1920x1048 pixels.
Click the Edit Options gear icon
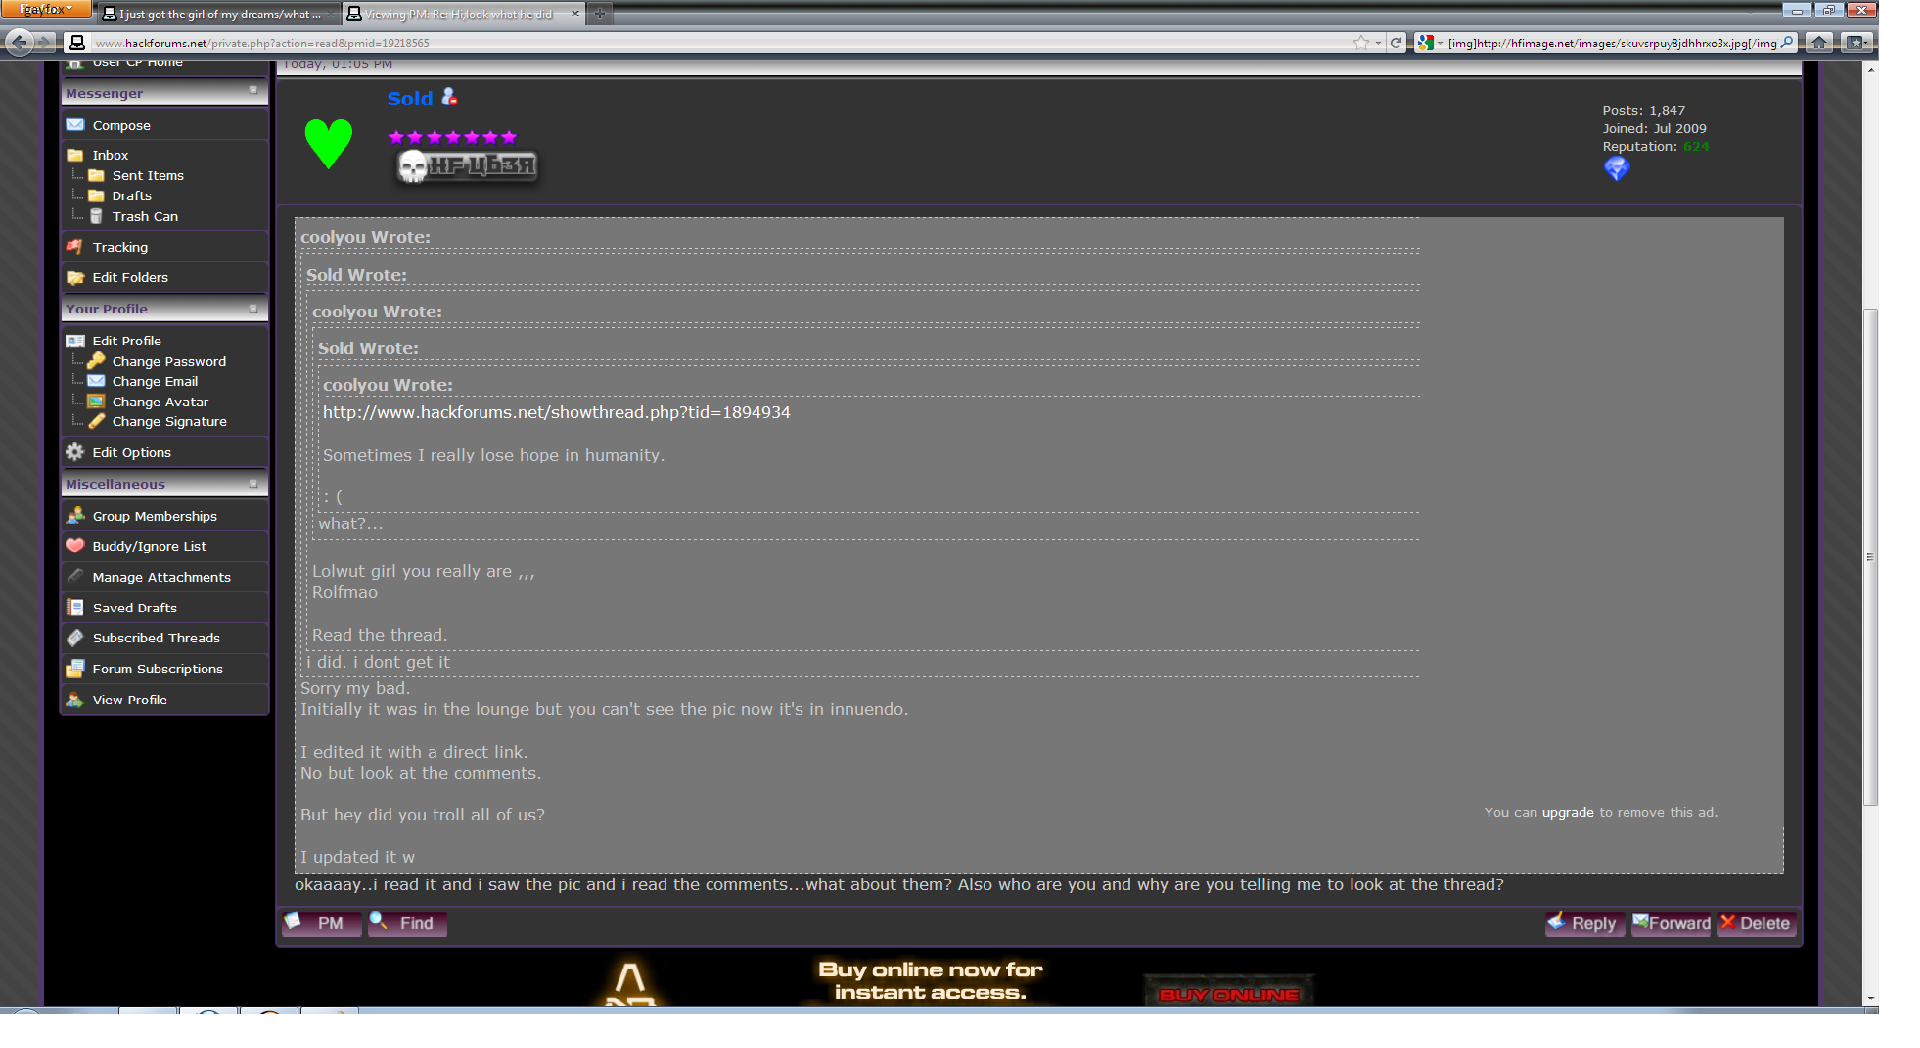tap(75, 452)
